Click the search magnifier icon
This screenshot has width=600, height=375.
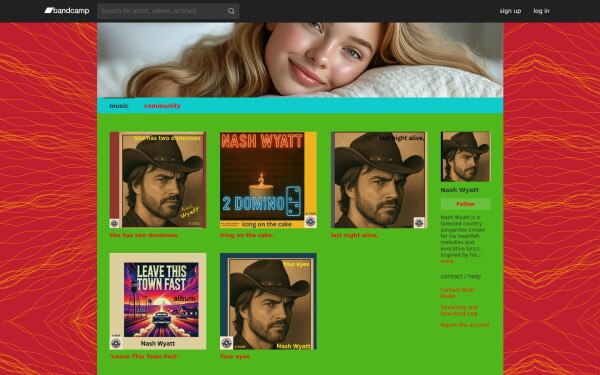[x=231, y=11]
